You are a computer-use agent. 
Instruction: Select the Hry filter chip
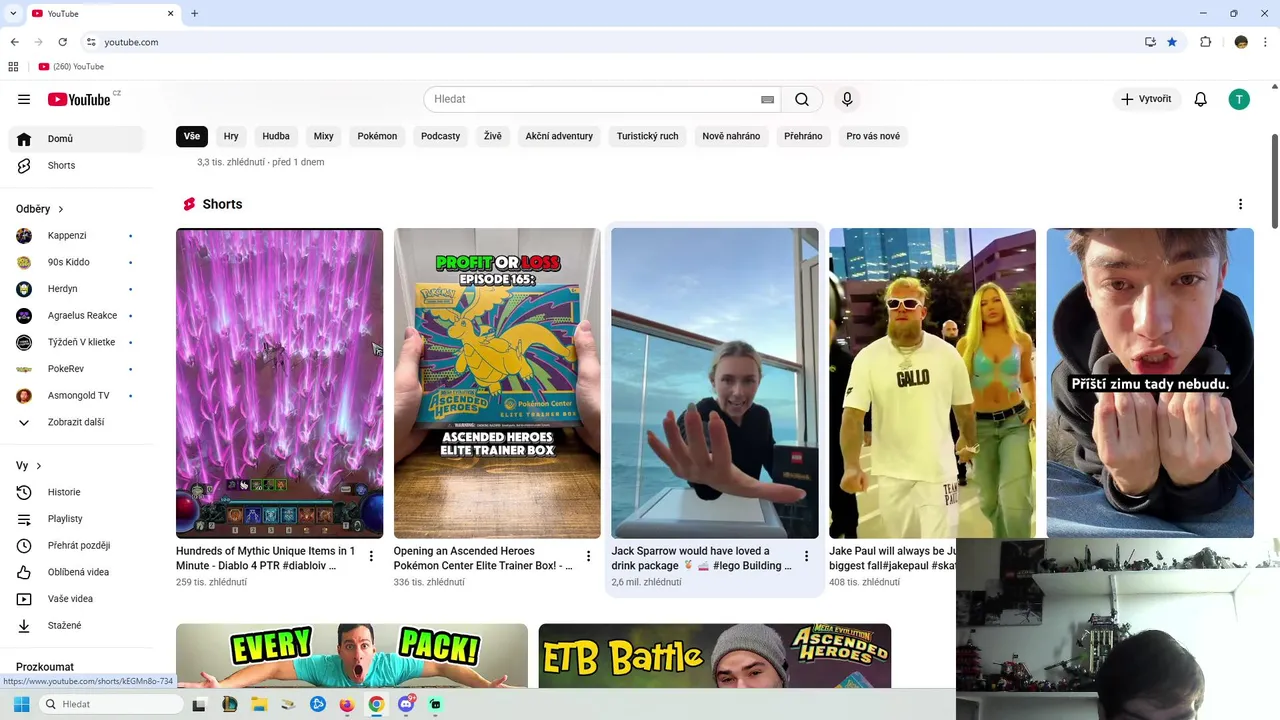point(231,136)
